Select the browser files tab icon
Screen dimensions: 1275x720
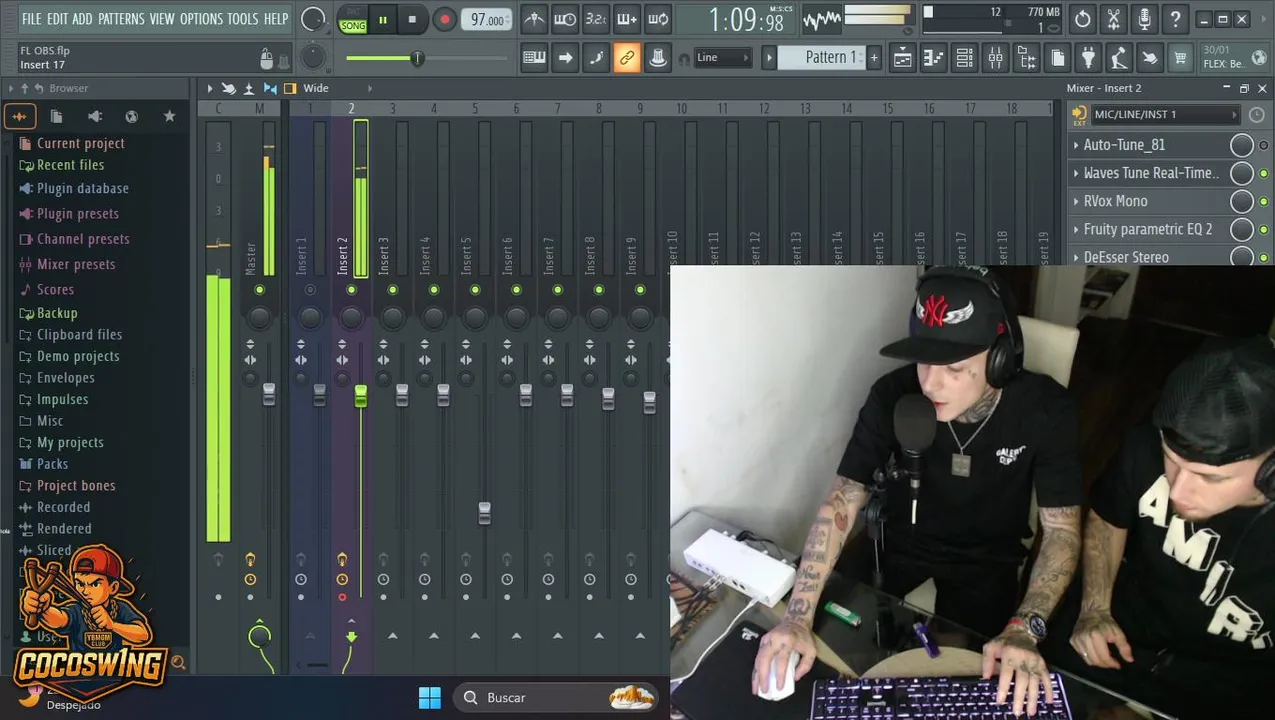(57, 116)
